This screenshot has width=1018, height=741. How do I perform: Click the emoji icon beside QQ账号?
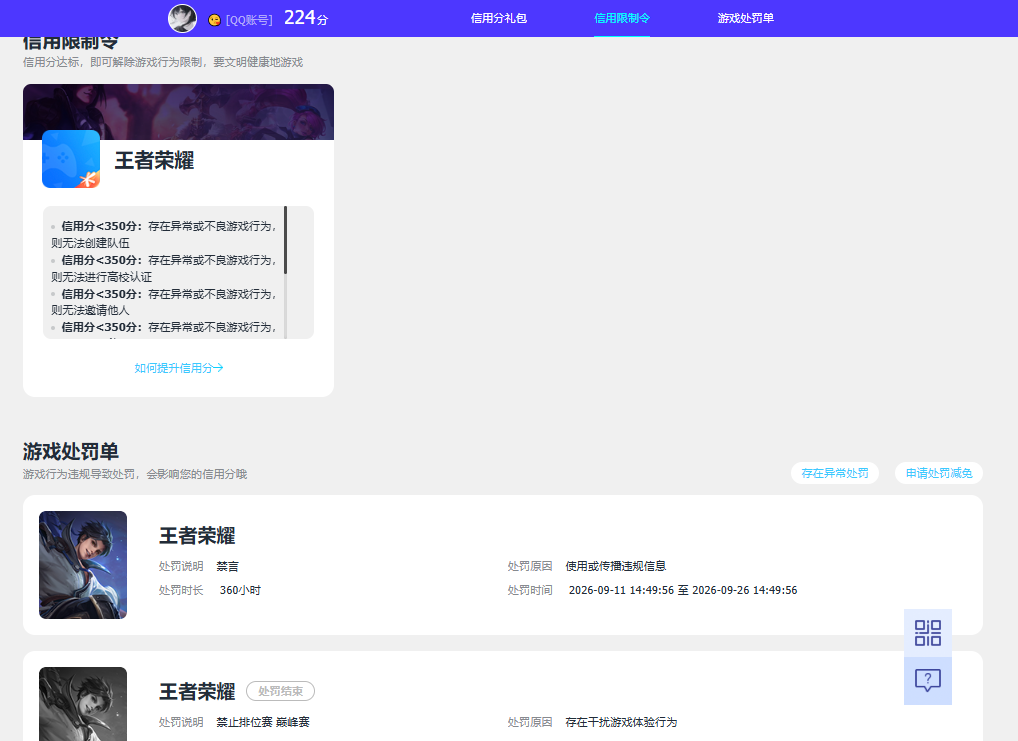pos(214,20)
